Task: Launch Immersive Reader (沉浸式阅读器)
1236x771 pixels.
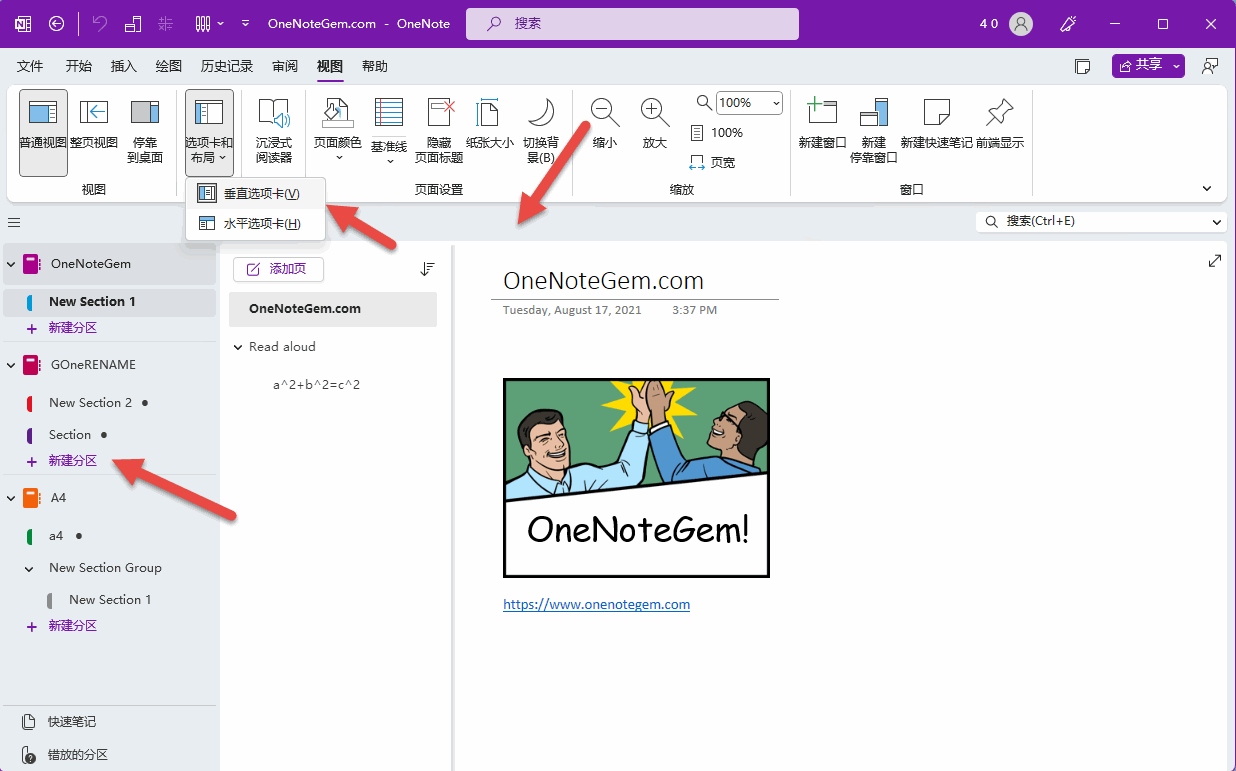Action: point(273,132)
